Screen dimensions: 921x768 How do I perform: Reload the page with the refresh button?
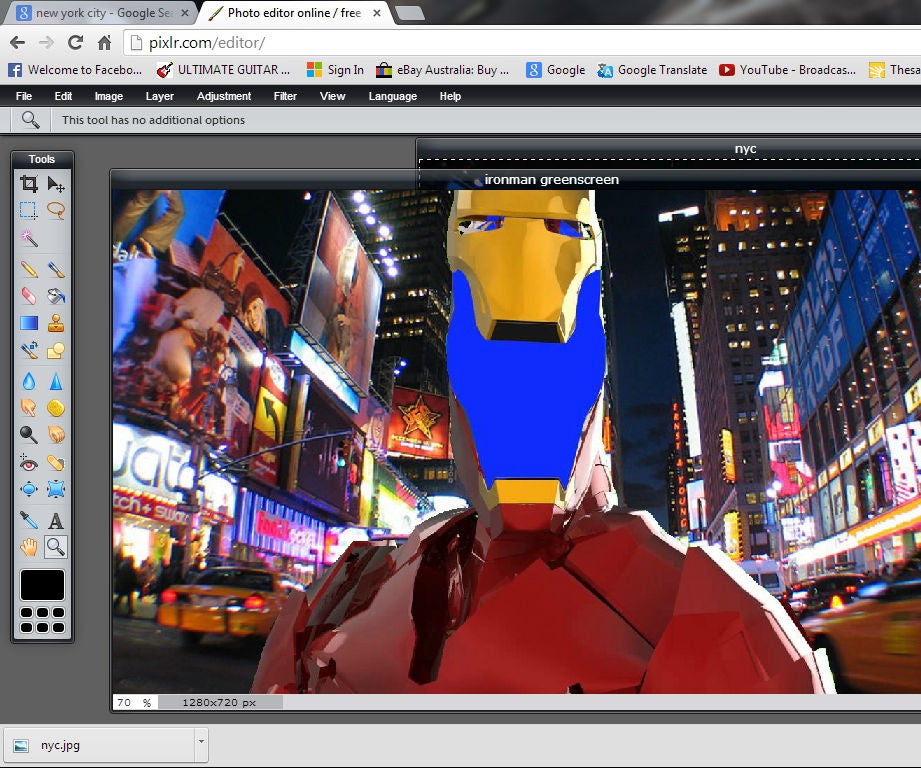tap(75, 42)
